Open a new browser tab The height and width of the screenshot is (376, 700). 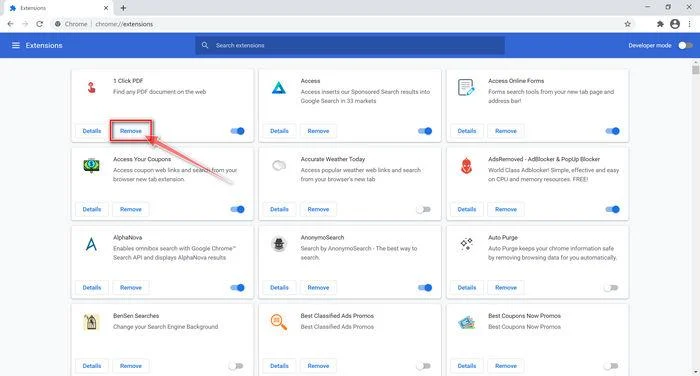click(x=123, y=8)
